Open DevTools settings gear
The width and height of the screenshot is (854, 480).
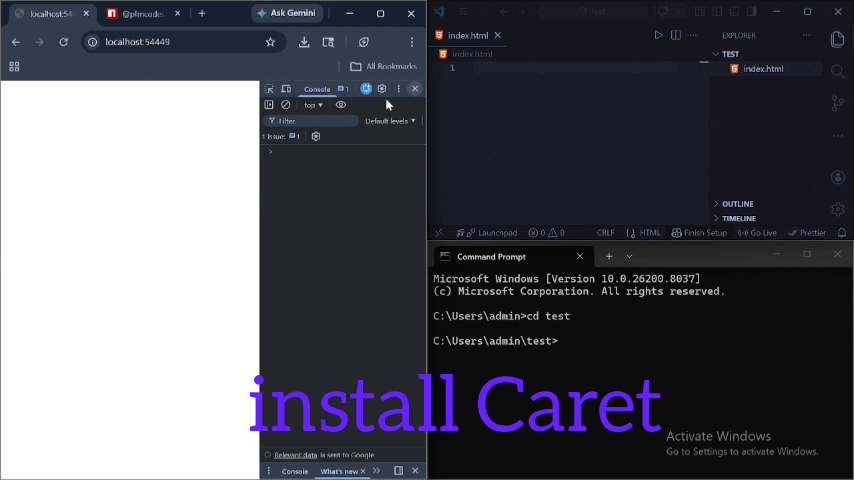pyautogui.click(x=382, y=89)
